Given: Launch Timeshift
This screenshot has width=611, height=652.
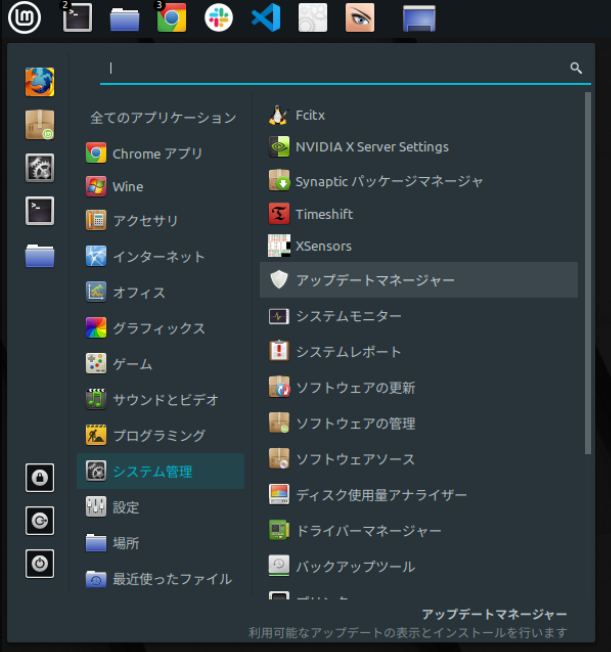Looking at the screenshot, I should 419,214.
